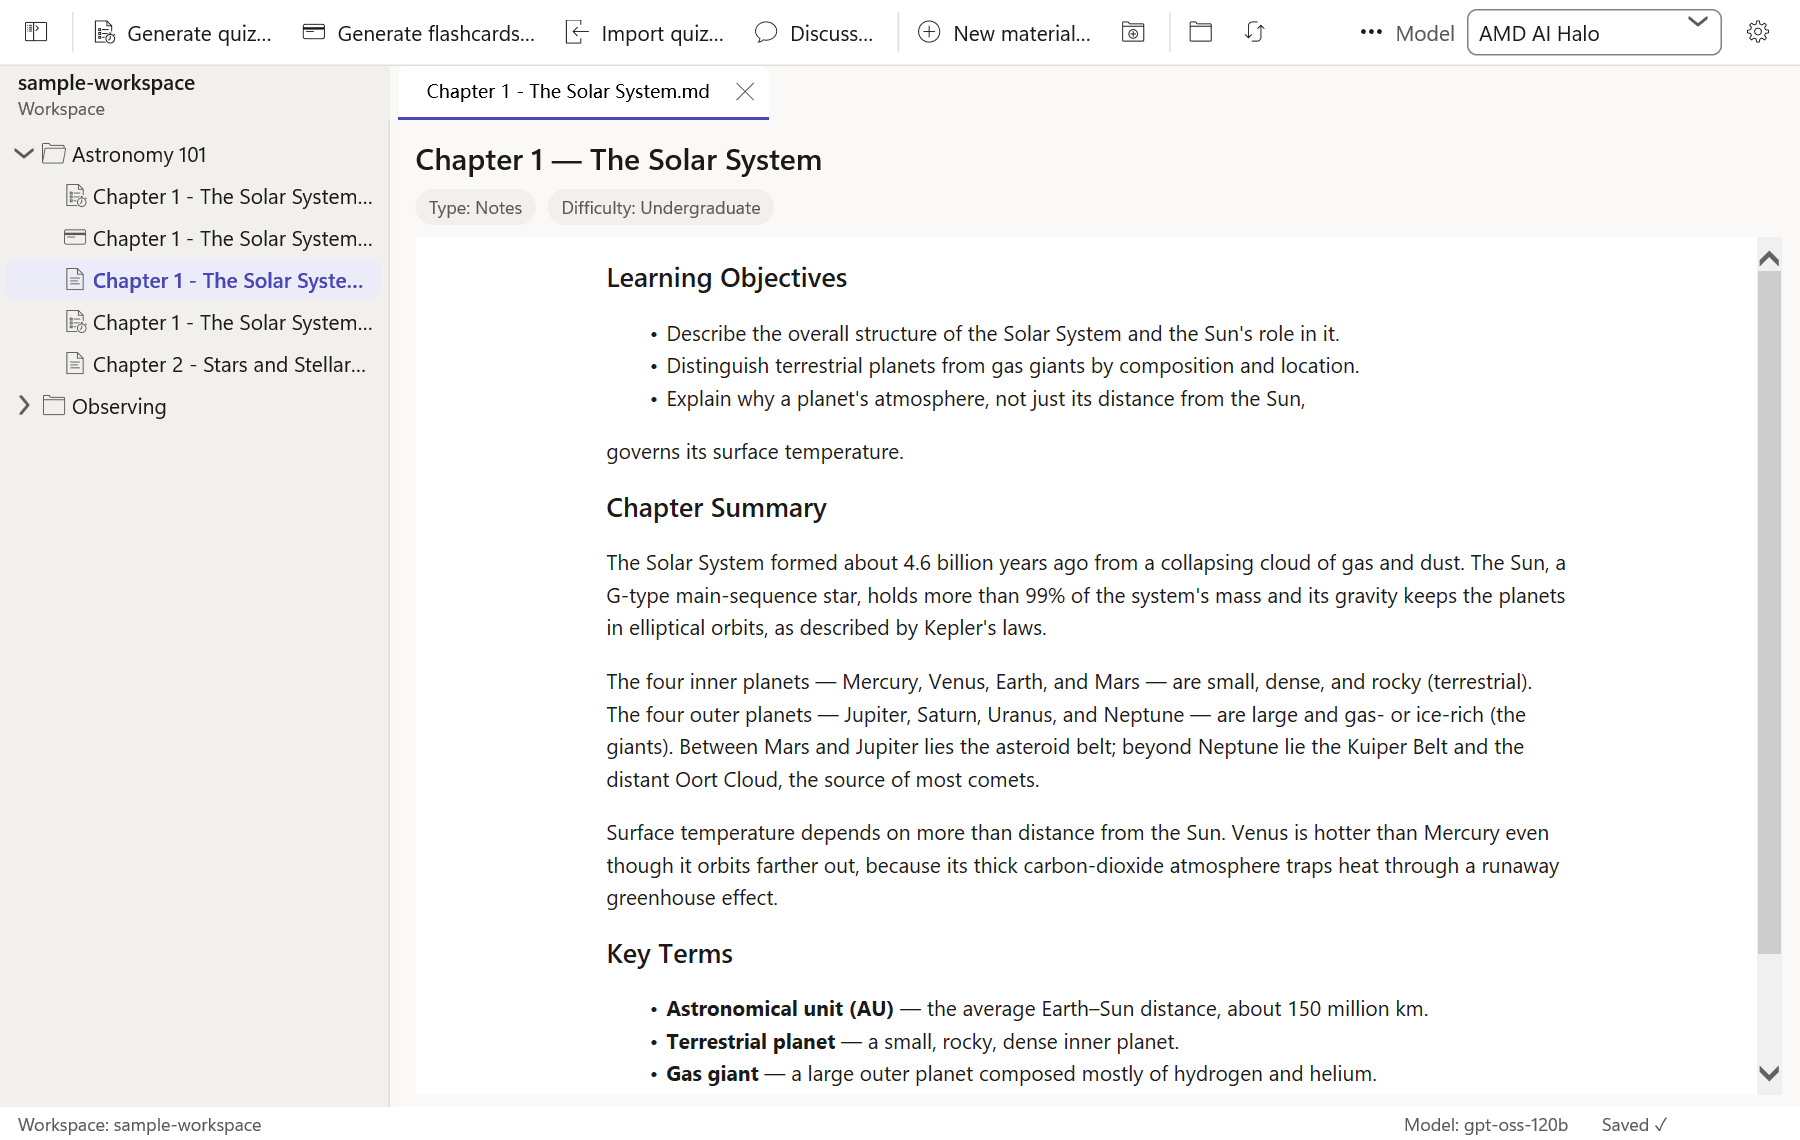Select the Chapter 1 Solar System.md tab
This screenshot has width=1800, height=1140.
(568, 92)
